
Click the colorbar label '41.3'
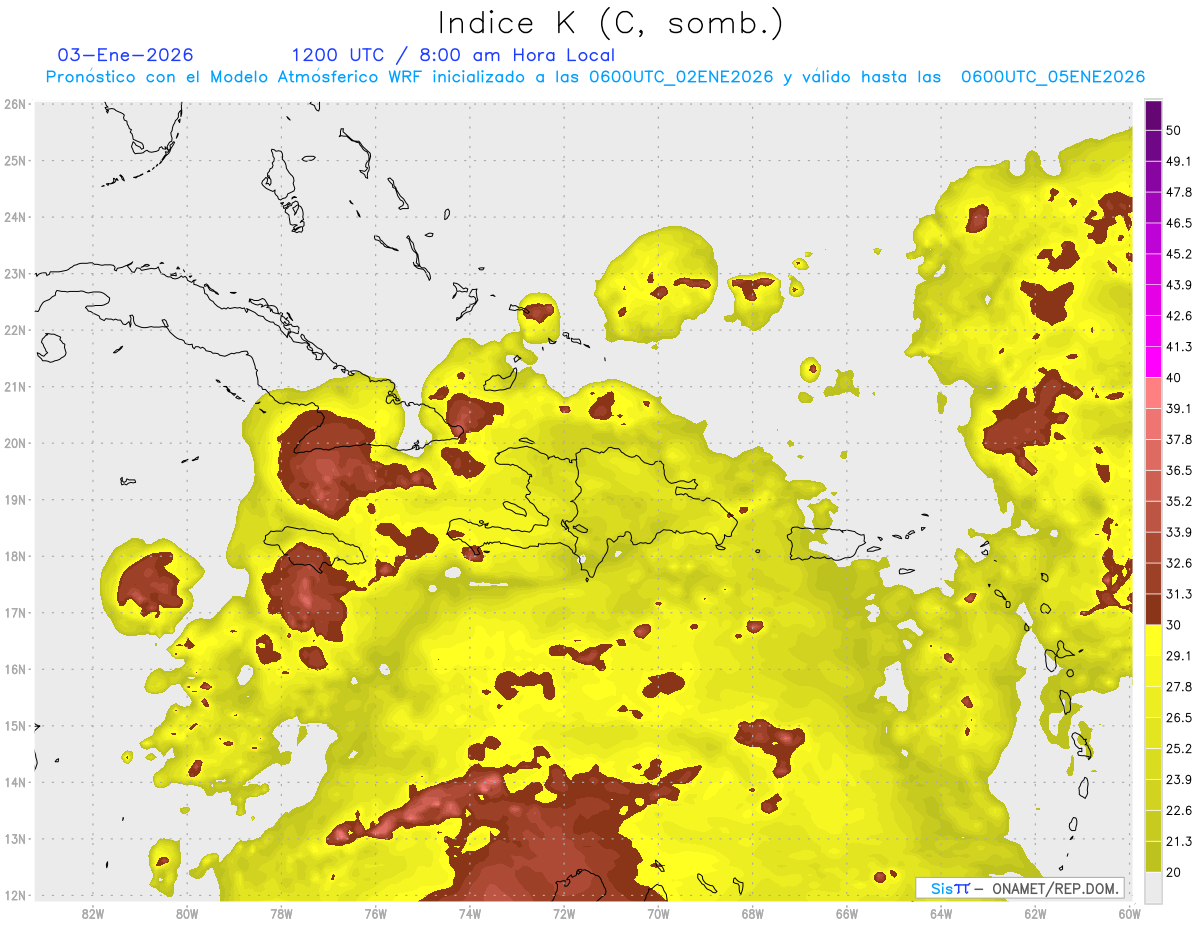pos(1178,347)
